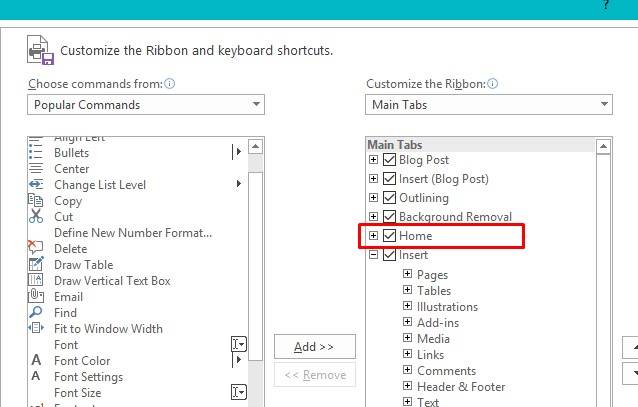The height and width of the screenshot is (407, 638).
Task: Click commands list scroll up arrow
Action: tap(256, 146)
